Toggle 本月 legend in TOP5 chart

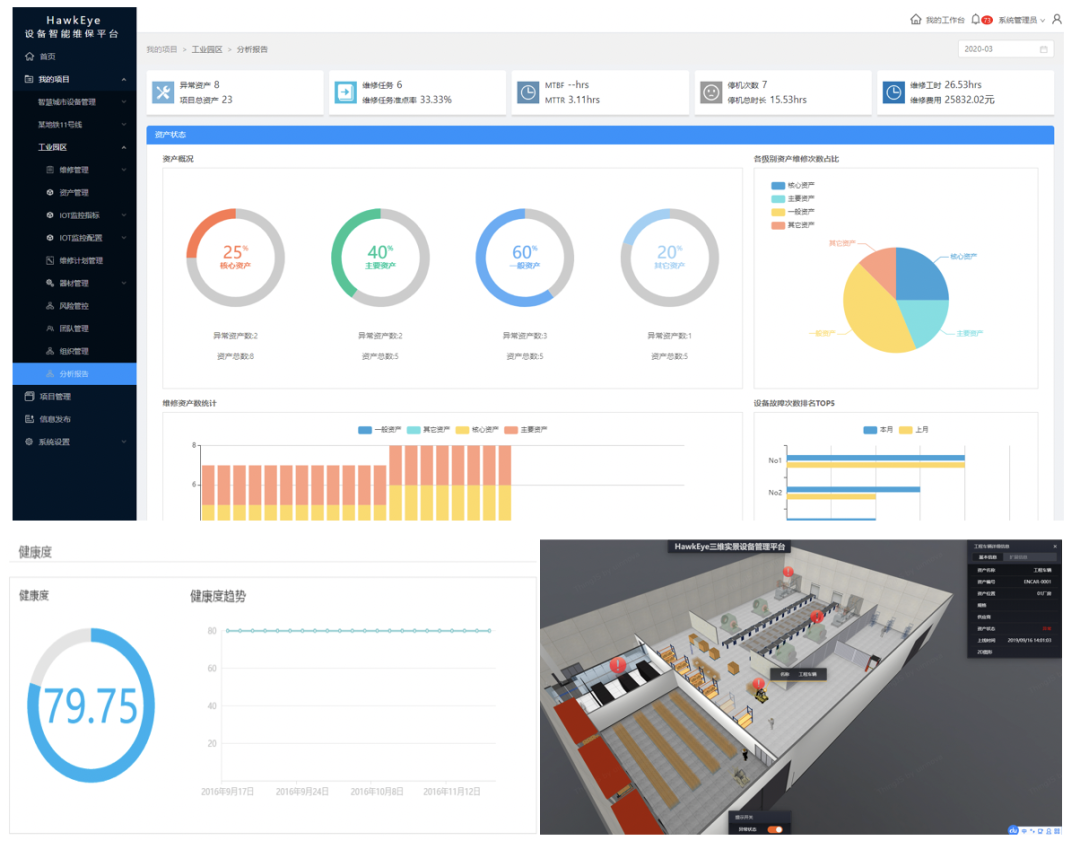[878, 430]
